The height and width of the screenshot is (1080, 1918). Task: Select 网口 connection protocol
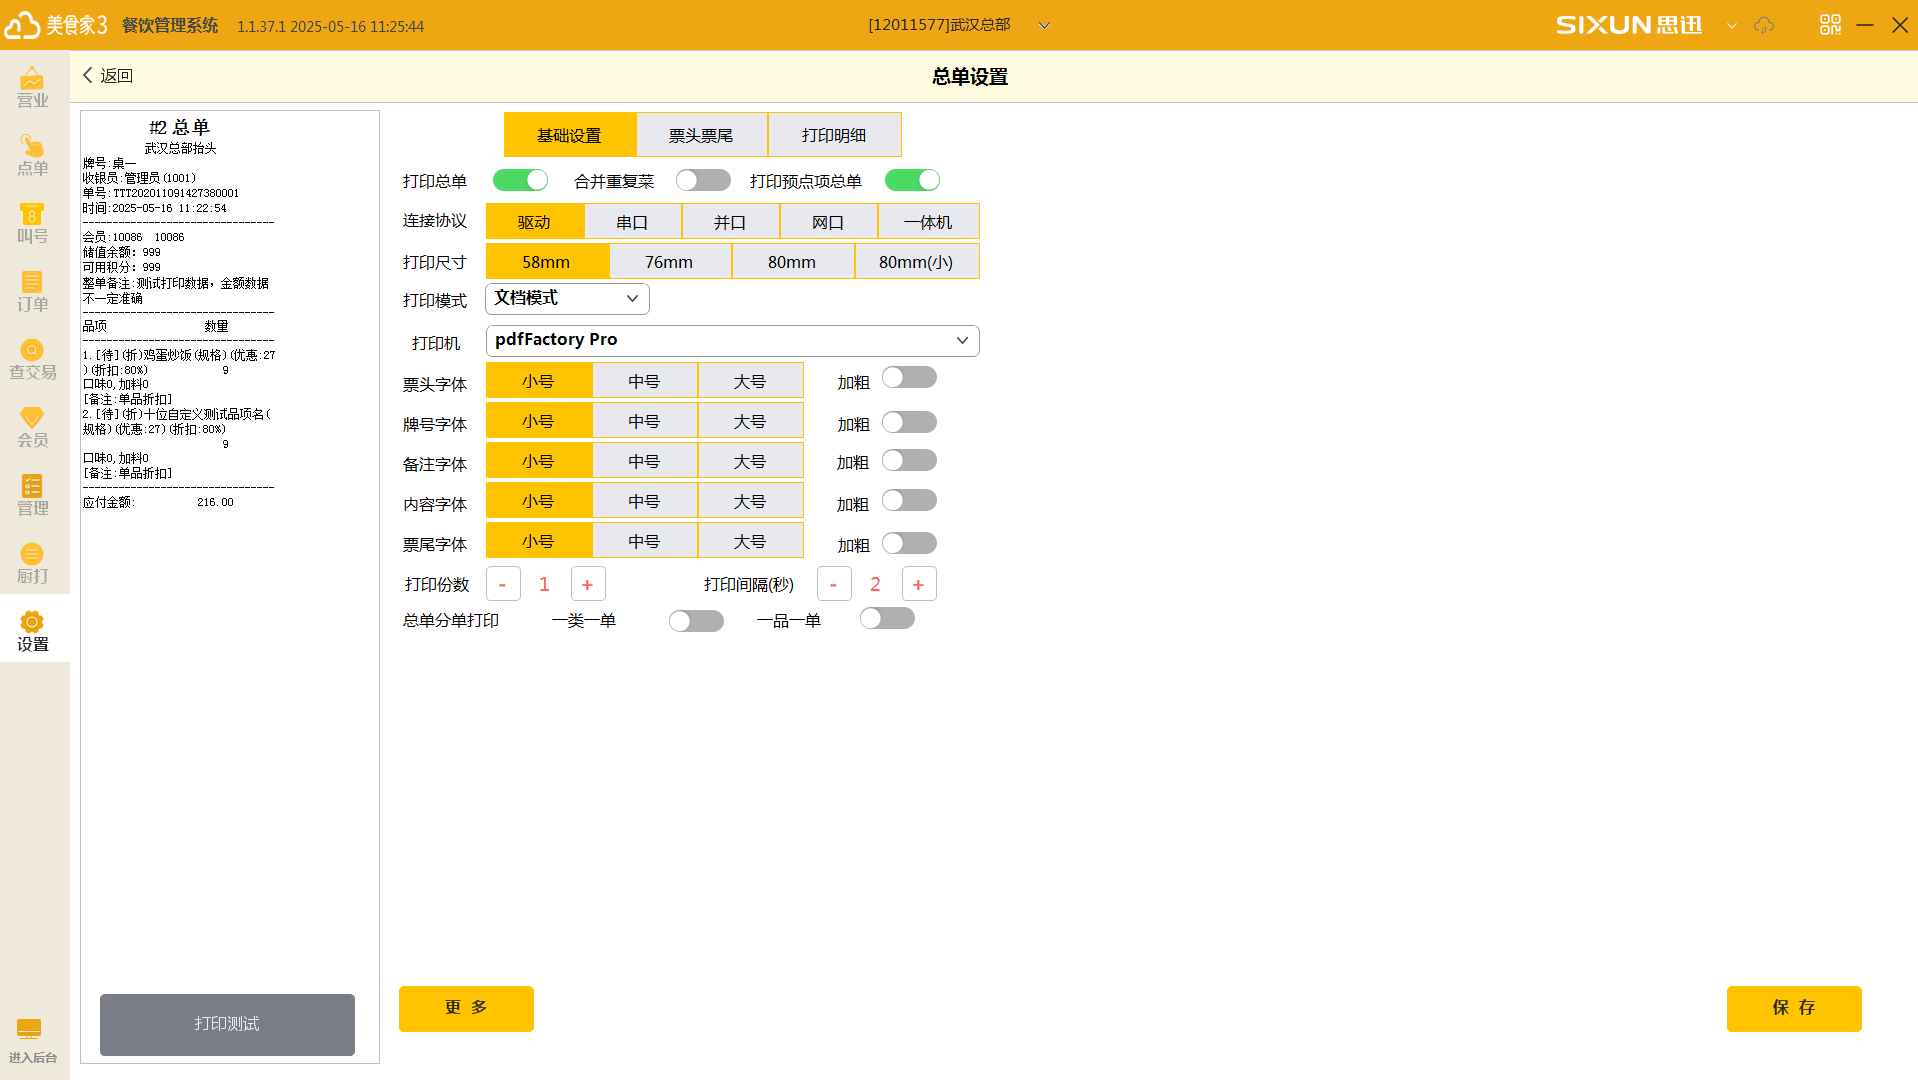coord(829,221)
